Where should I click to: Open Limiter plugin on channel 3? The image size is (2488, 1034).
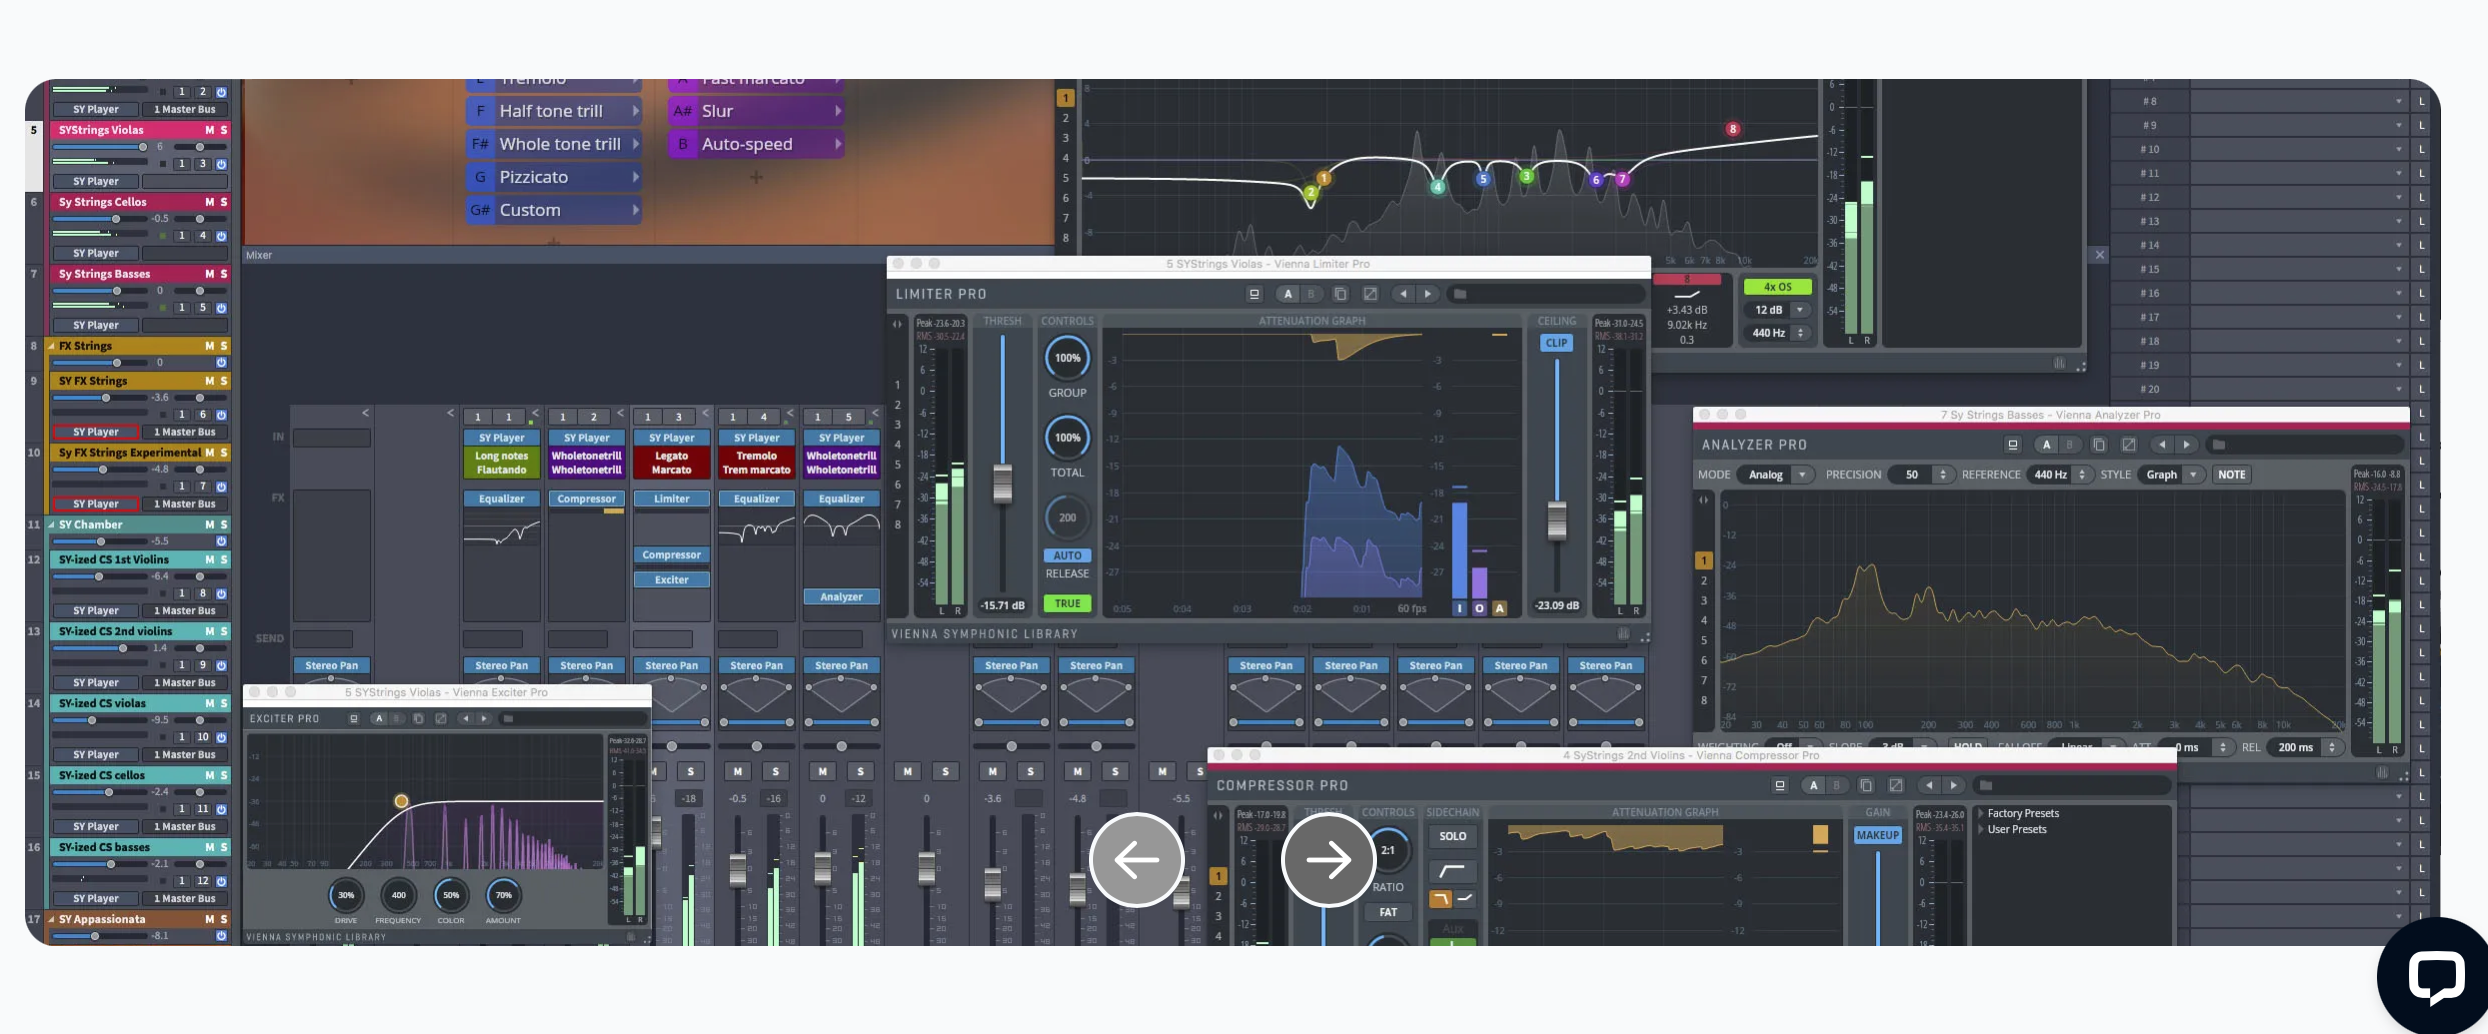[x=672, y=499]
